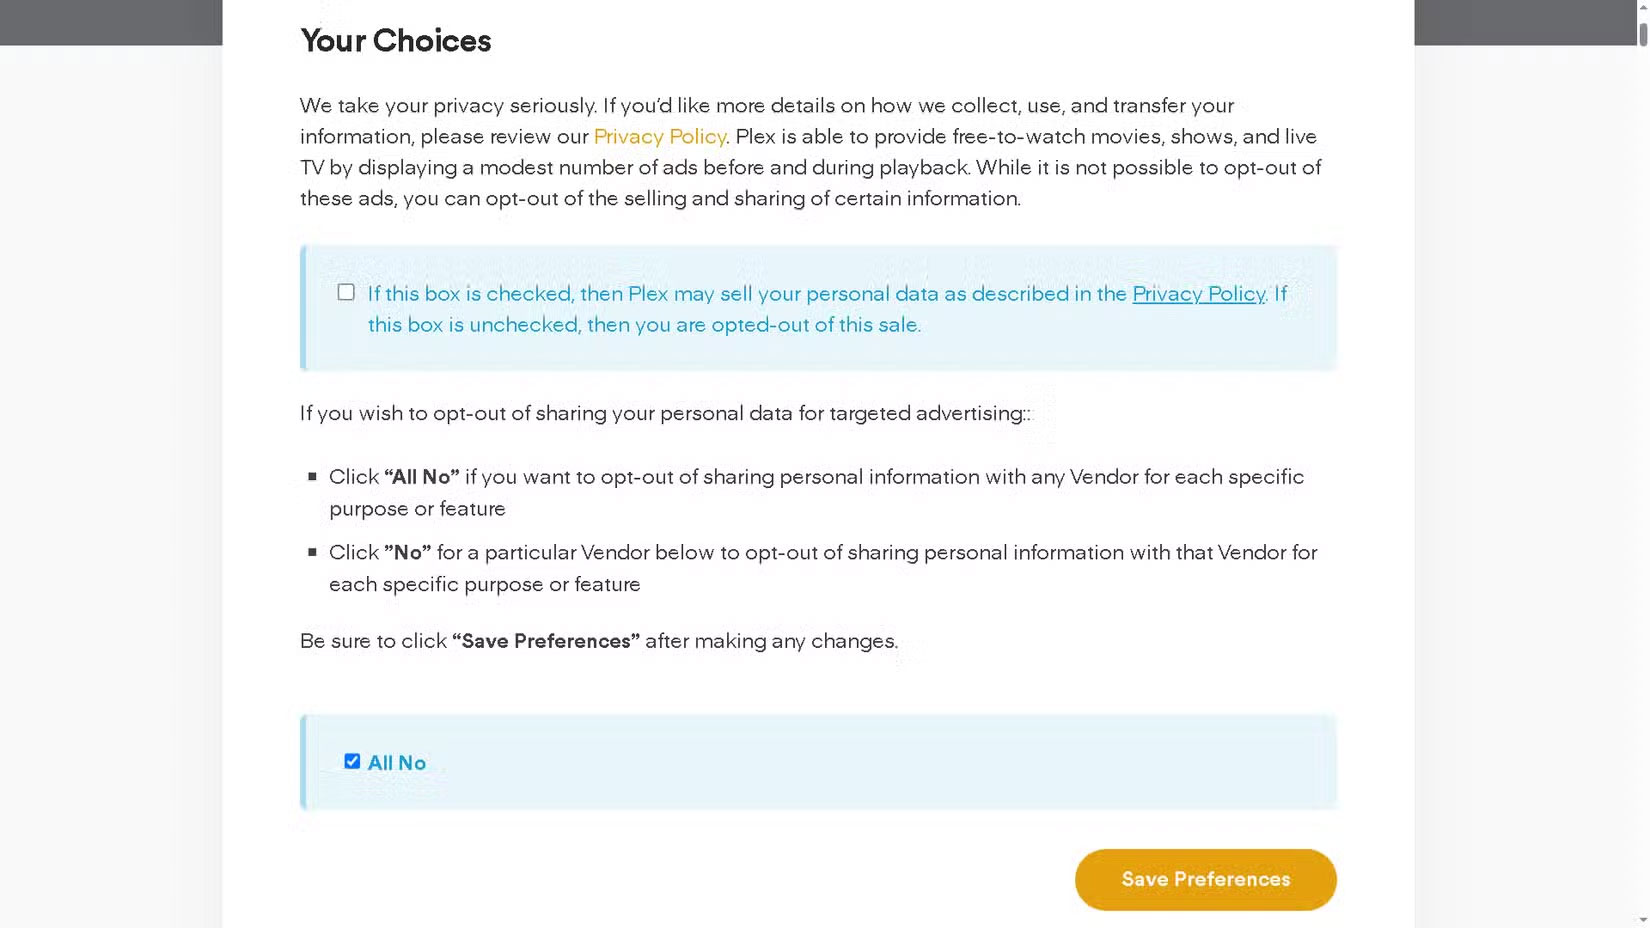Disable the "All No" opt-out setting
The height and width of the screenshot is (928, 1650).
tap(352, 761)
